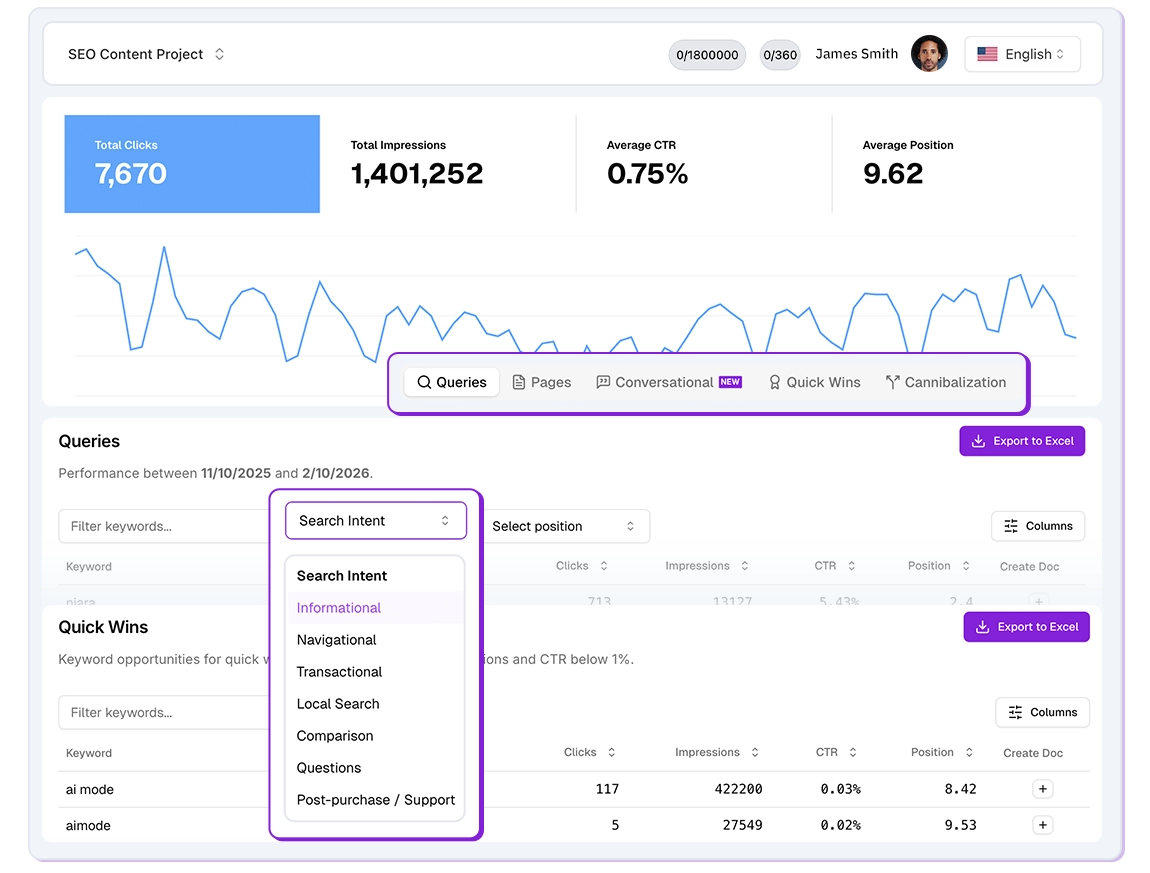Select the Total Clicks metric card

(191, 164)
